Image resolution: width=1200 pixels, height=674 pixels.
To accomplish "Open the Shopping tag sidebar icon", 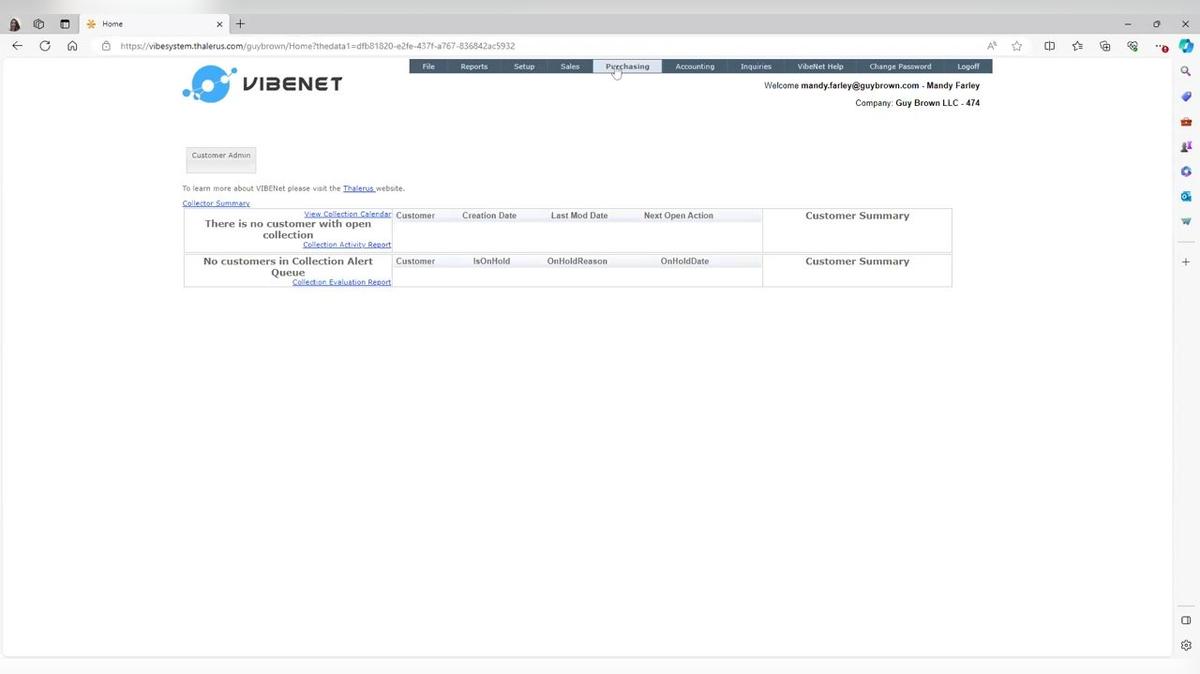I will coord(1186,96).
